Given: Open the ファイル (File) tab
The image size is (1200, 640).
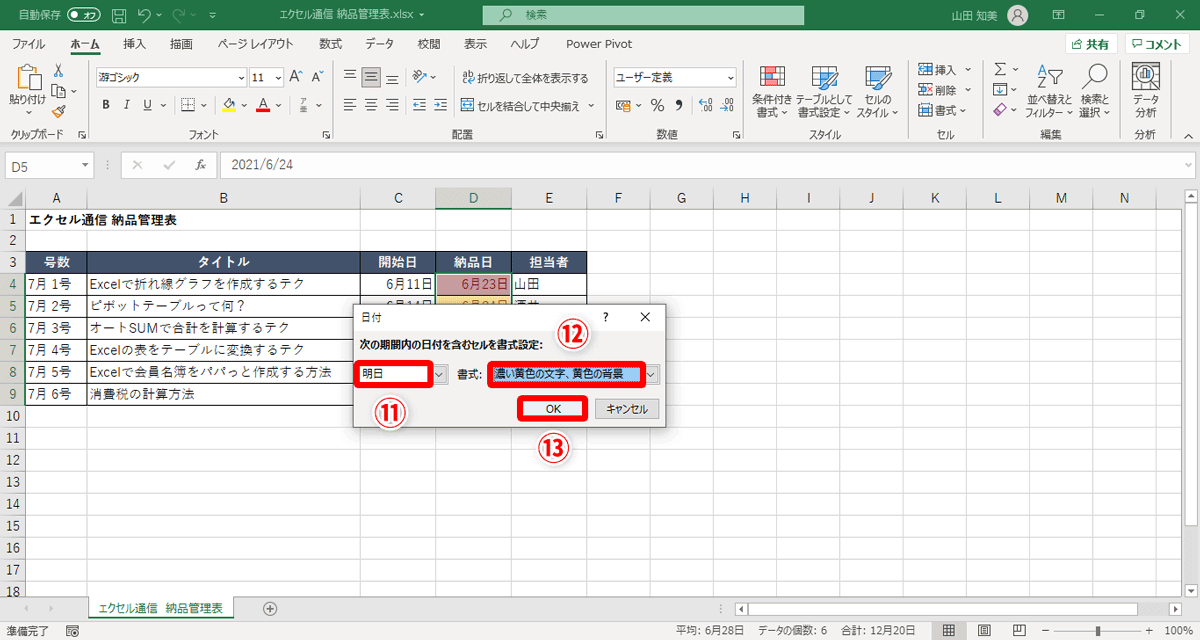Looking at the screenshot, I should 28,44.
